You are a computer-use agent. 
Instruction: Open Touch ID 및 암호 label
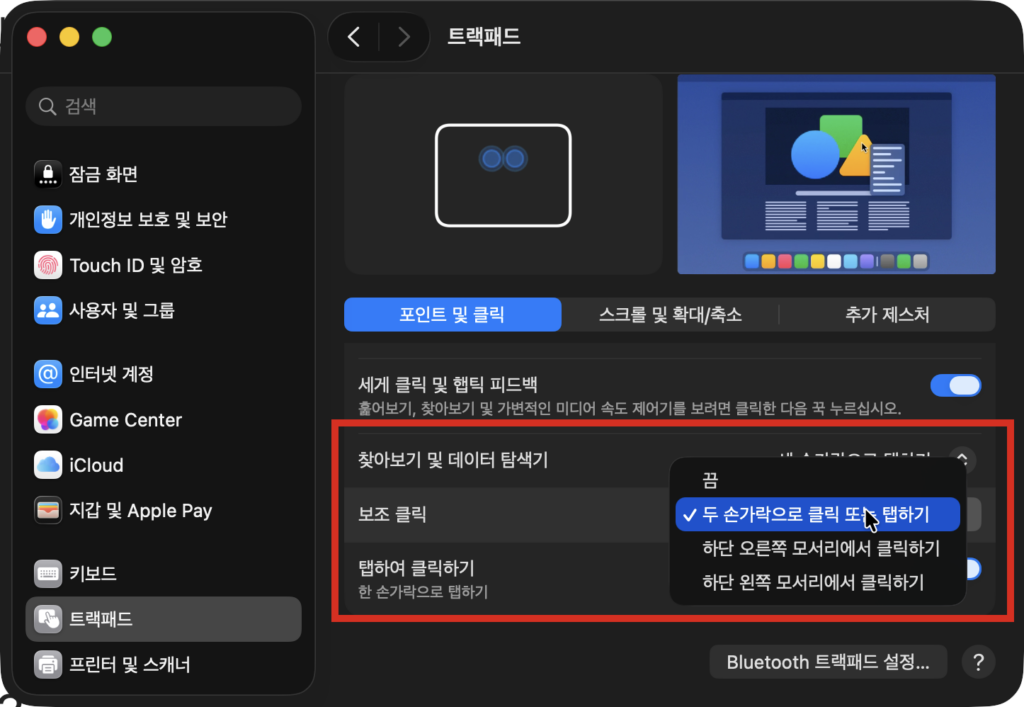tap(136, 265)
